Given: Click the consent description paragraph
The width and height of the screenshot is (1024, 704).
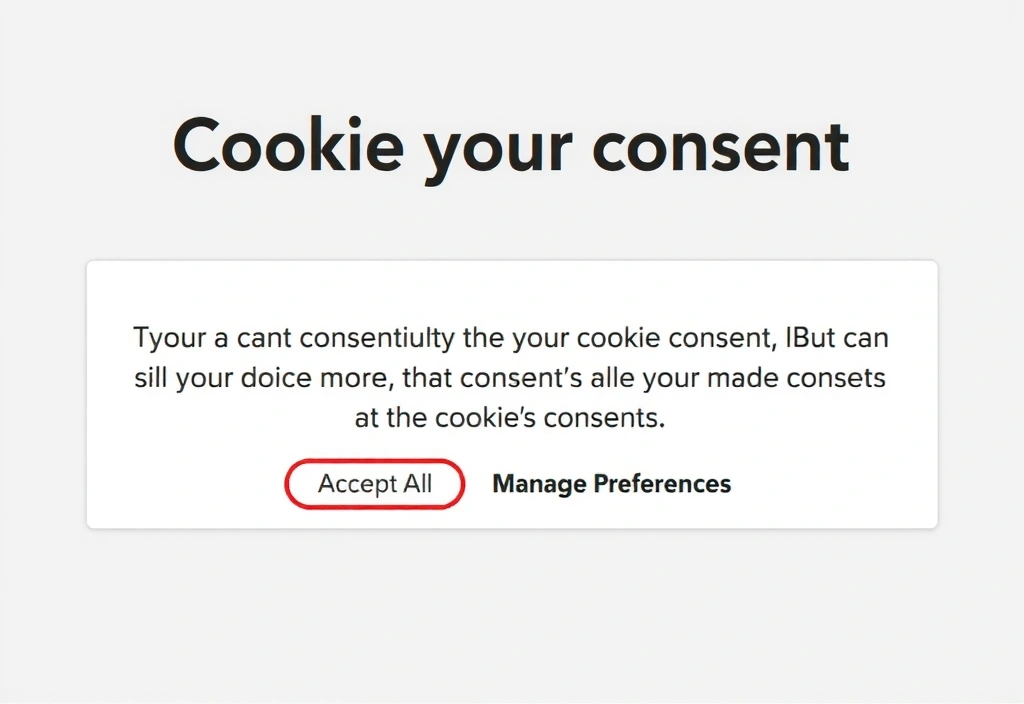Looking at the screenshot, I should (x=511, y=377).
